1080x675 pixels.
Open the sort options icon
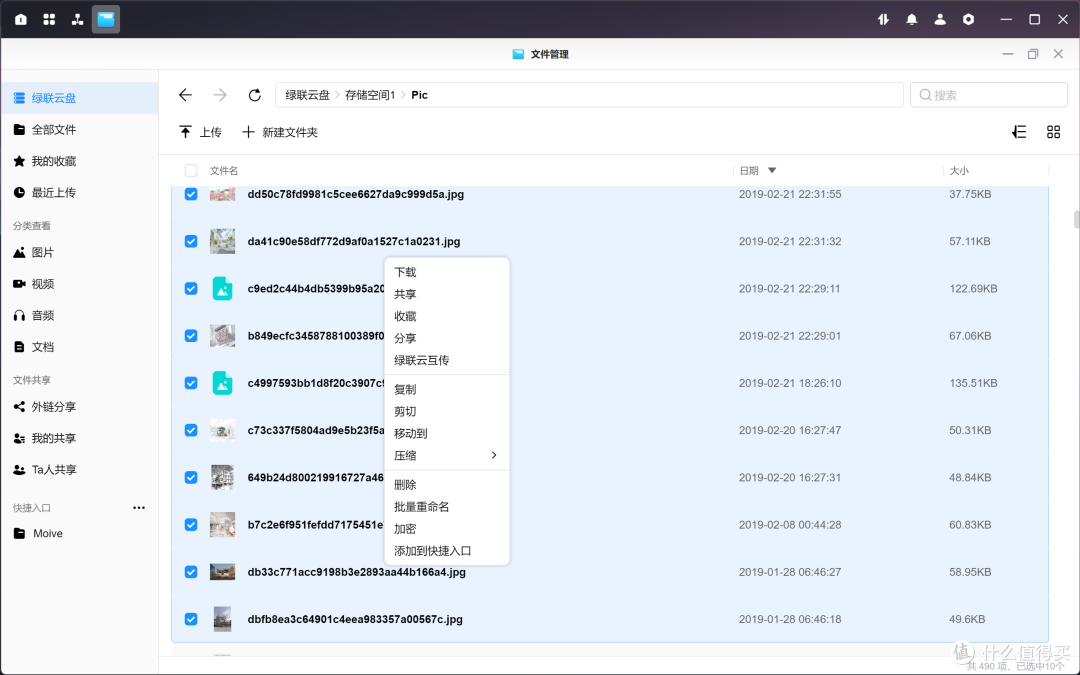[x=1019, y=132]
